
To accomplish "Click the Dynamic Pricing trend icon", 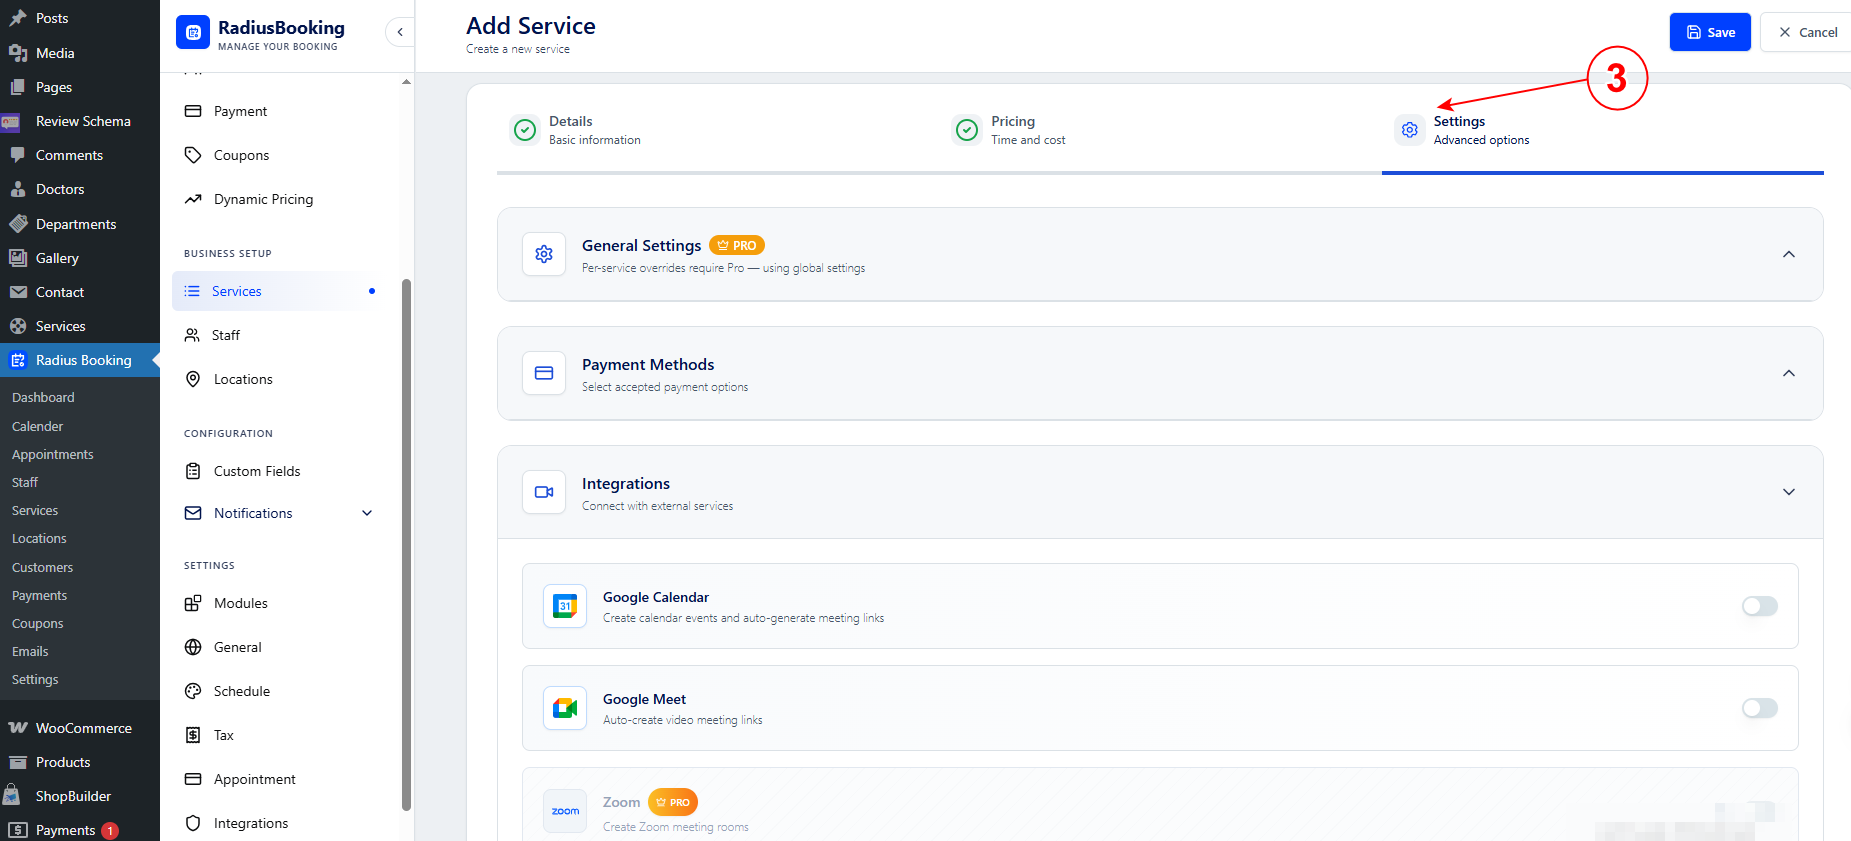I will pos(193,199).
